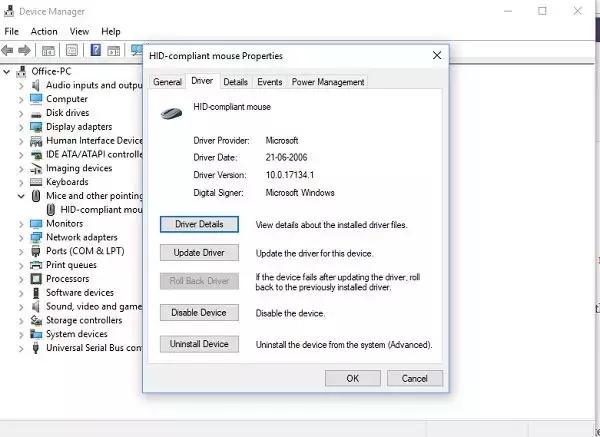Click the Sound, video and game controllers icon
The width and height of the screenshot is (600, 437).
36,307
